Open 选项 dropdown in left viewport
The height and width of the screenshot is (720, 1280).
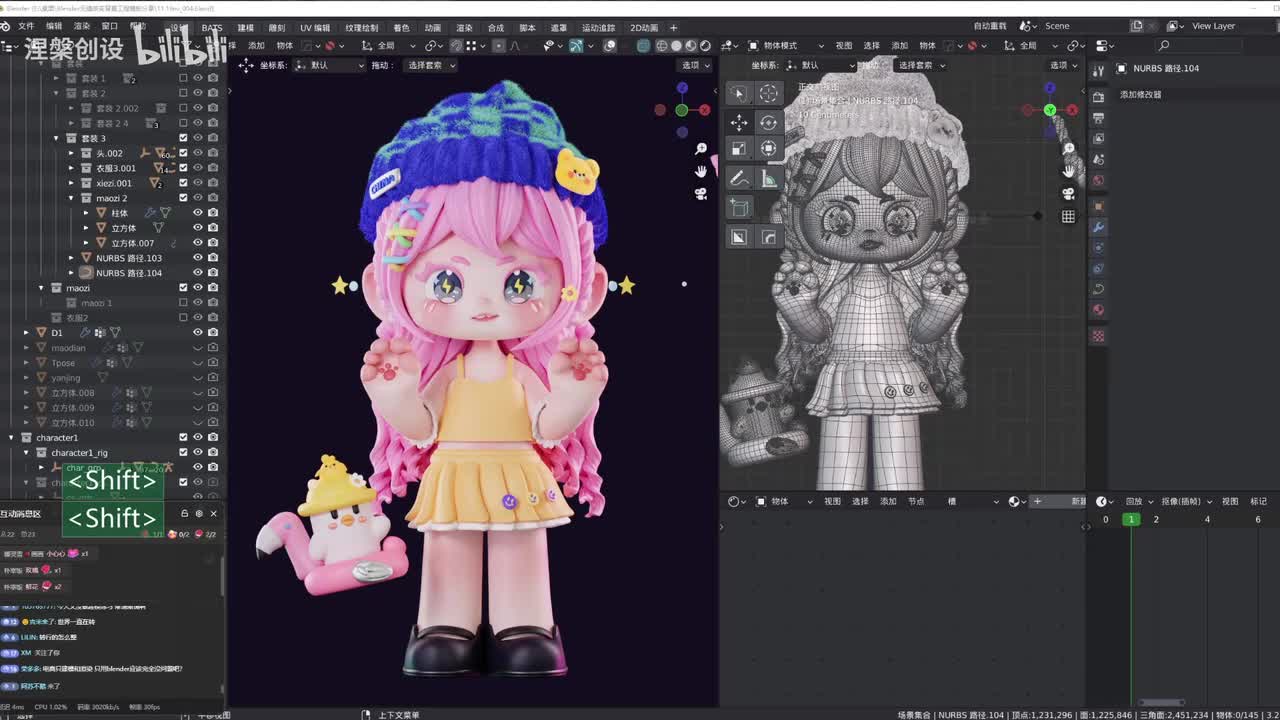(x=694, y=65)
